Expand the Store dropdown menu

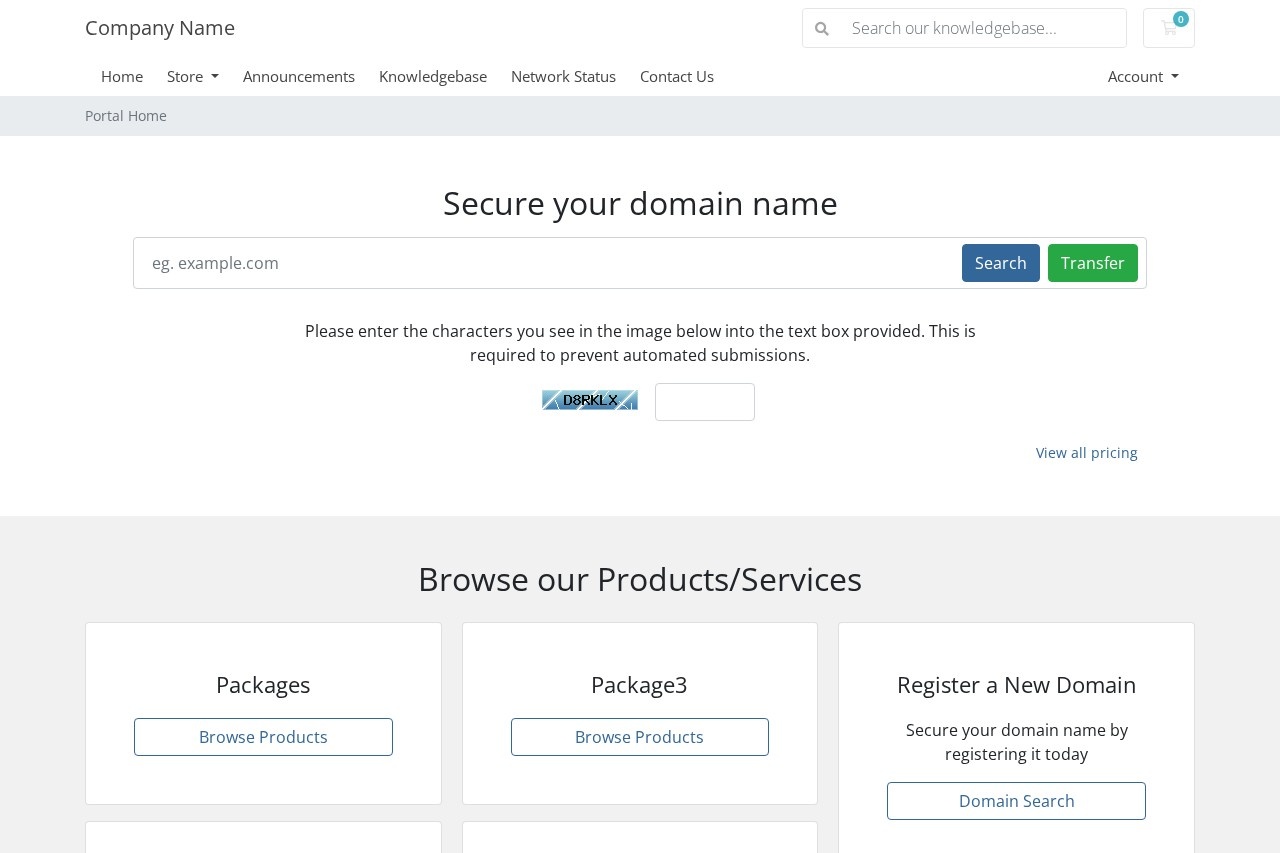(x=192, y=77)
